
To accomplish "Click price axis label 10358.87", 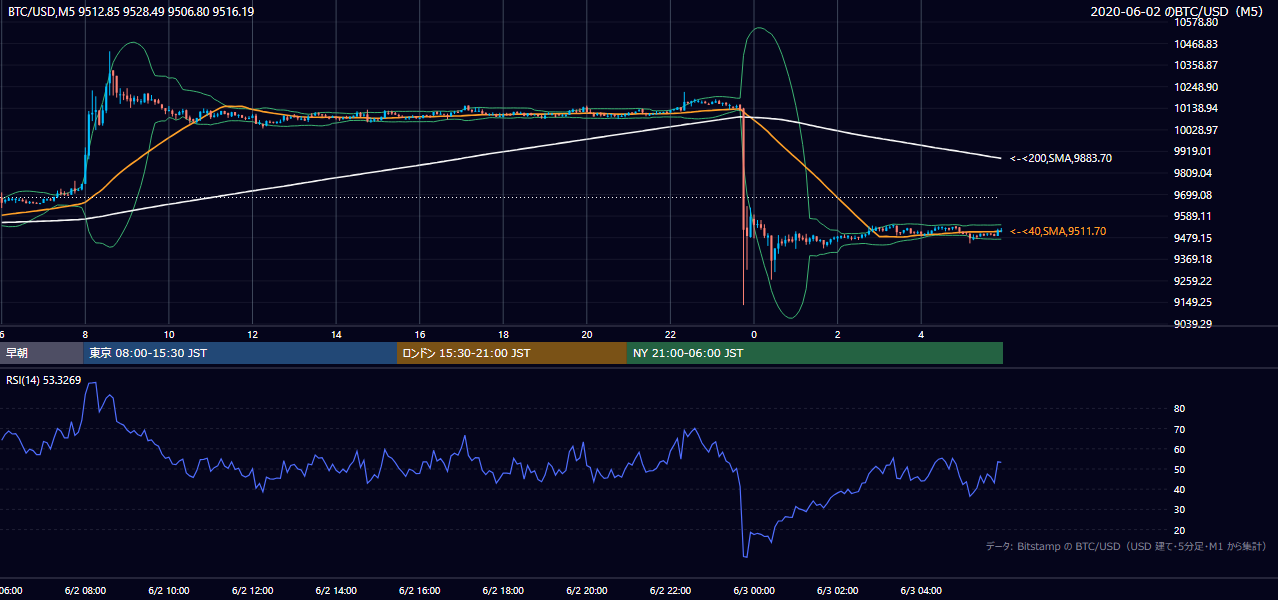I will [x=1196, y=65].
